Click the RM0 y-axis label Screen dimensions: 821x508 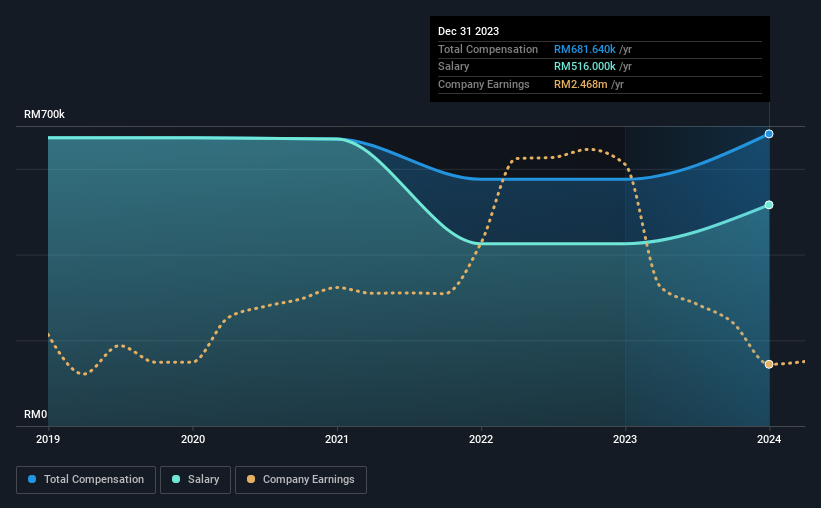tap(36, 414)
